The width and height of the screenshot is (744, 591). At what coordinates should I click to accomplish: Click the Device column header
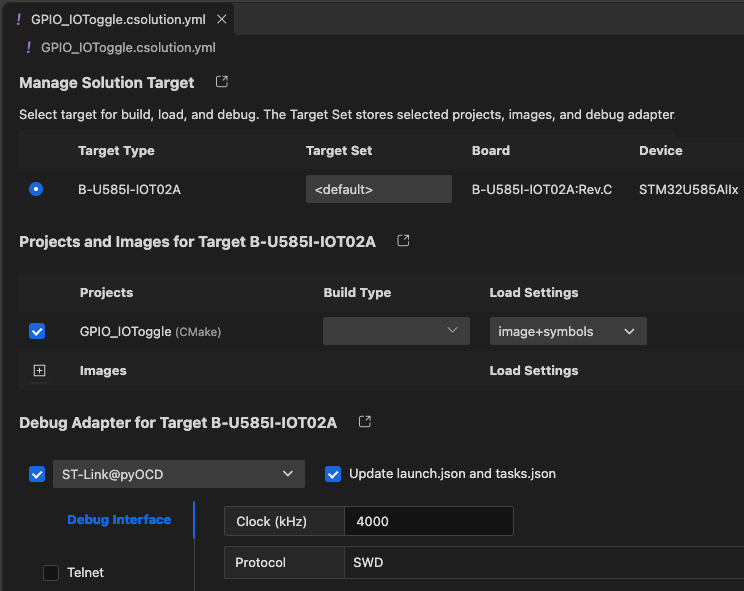pos(660,150)
